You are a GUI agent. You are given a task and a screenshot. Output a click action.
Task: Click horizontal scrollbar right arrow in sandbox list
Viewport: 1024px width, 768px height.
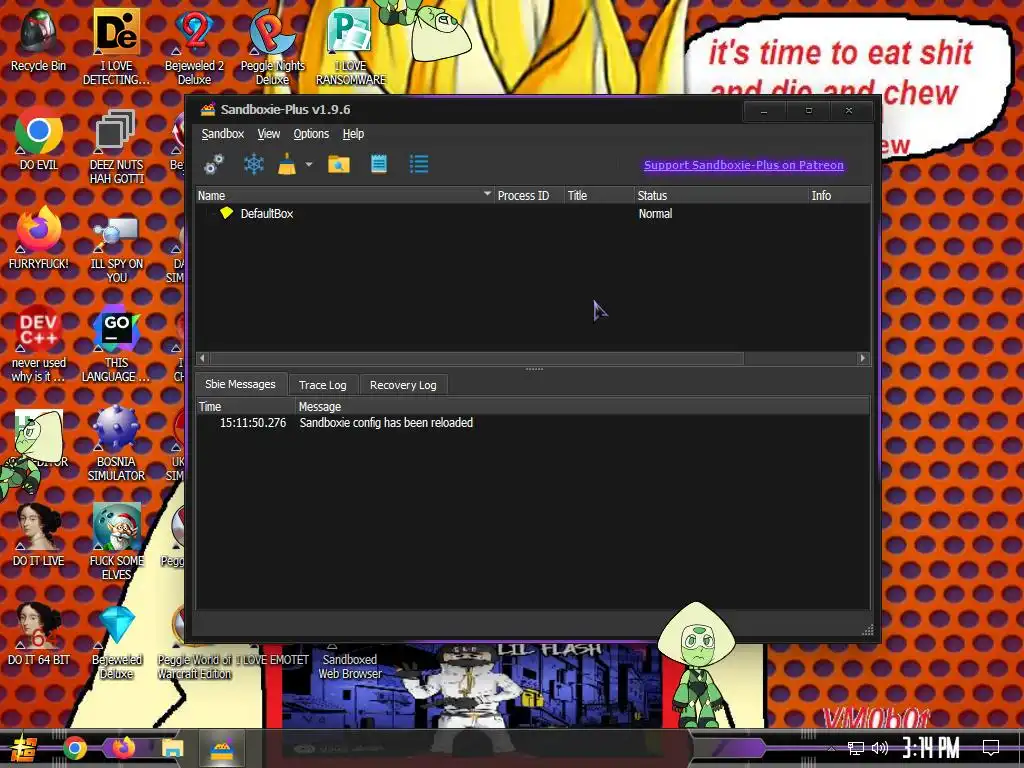click(863, 358)
